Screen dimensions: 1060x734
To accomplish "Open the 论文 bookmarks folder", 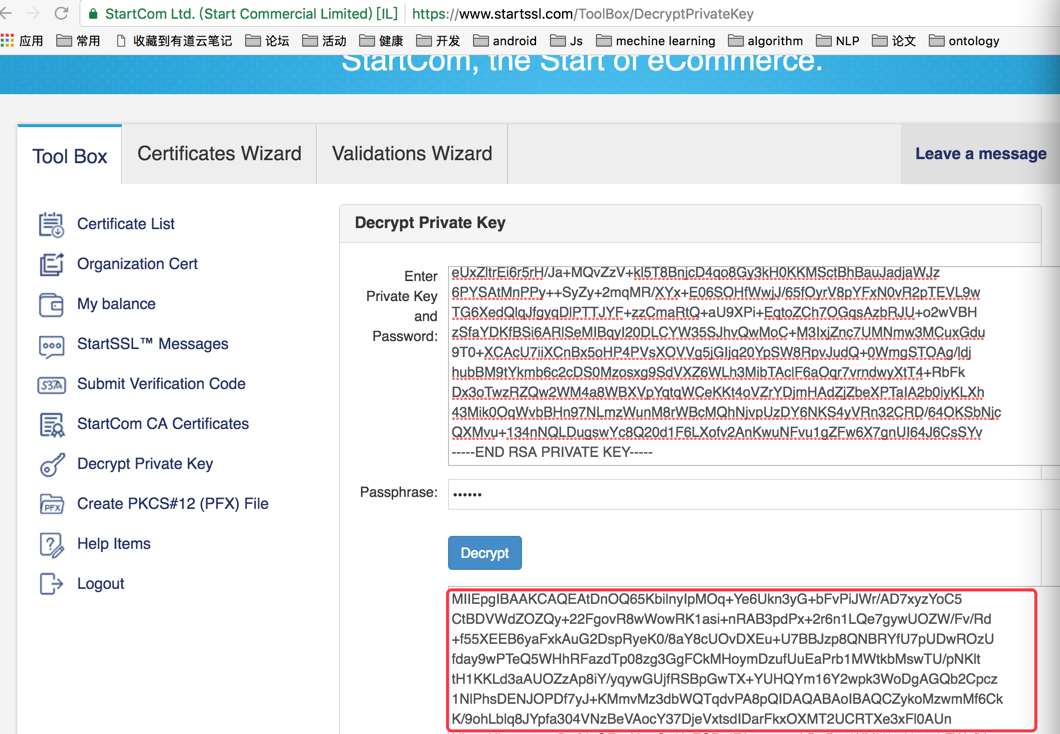I will (x=893, y=41).
